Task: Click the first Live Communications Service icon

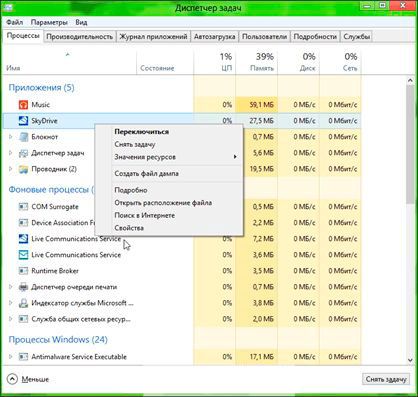Action: click(x=23, y=239)
